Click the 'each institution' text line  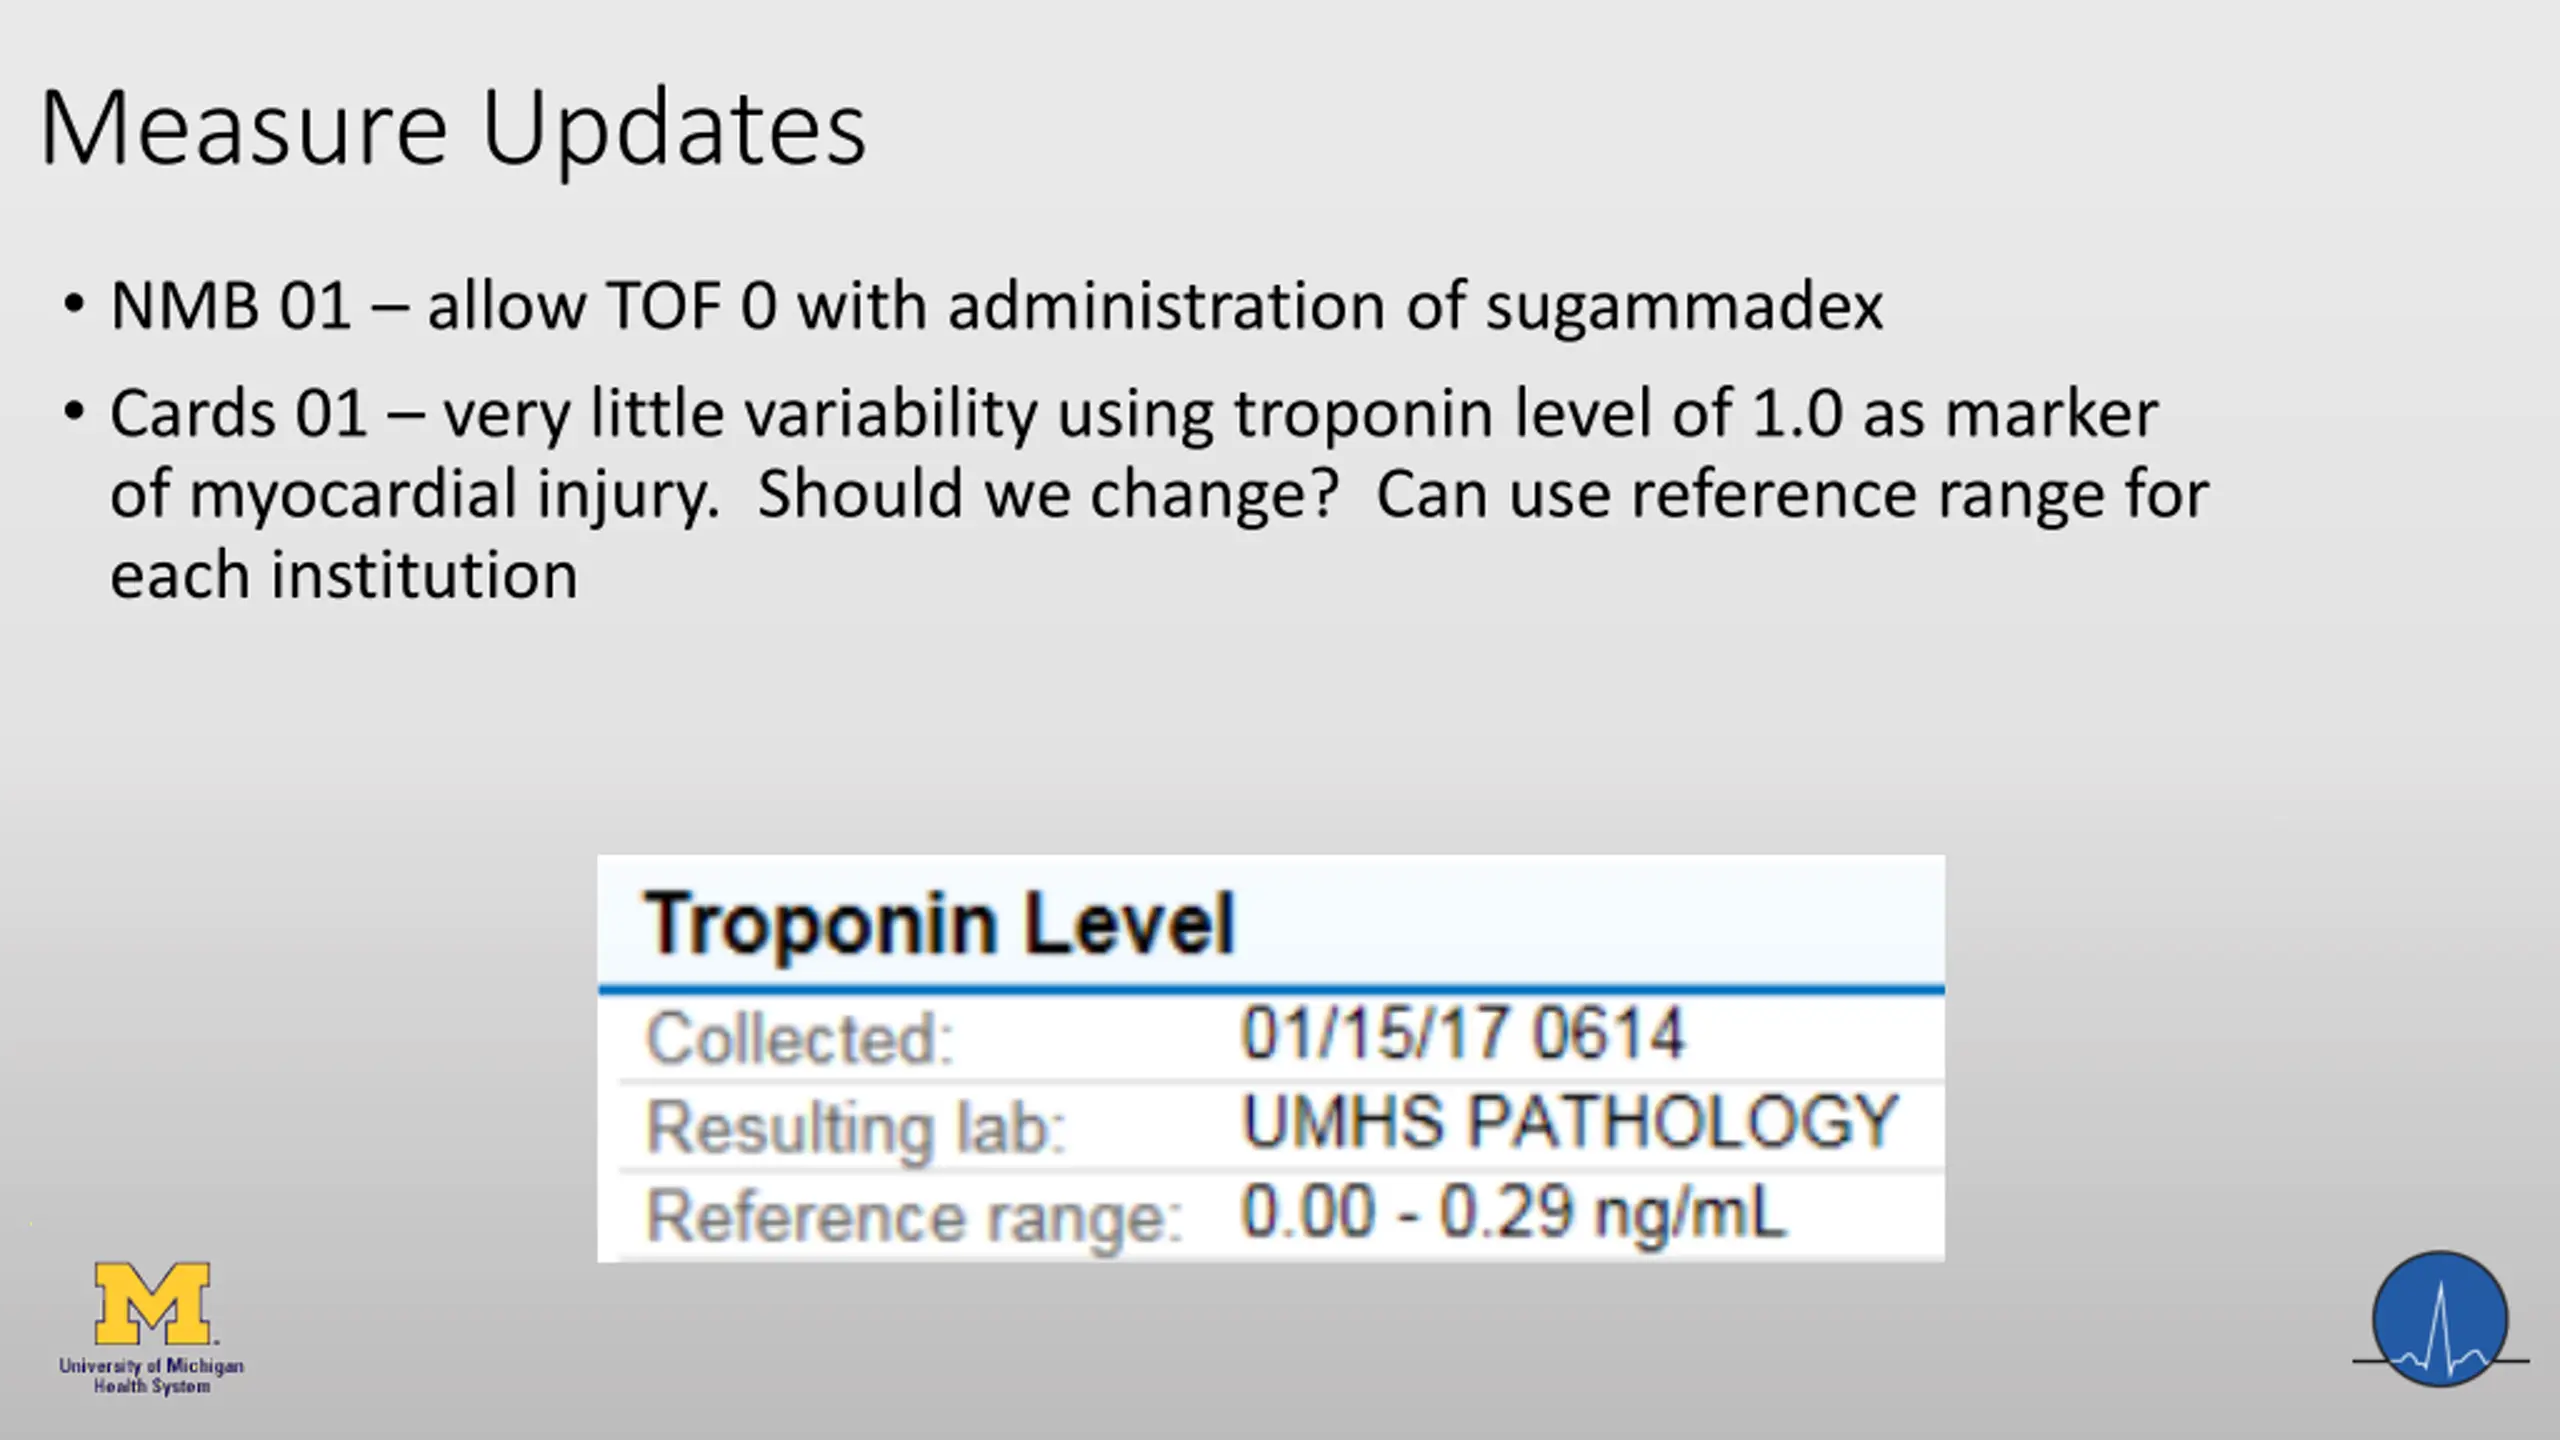point(344,575)
